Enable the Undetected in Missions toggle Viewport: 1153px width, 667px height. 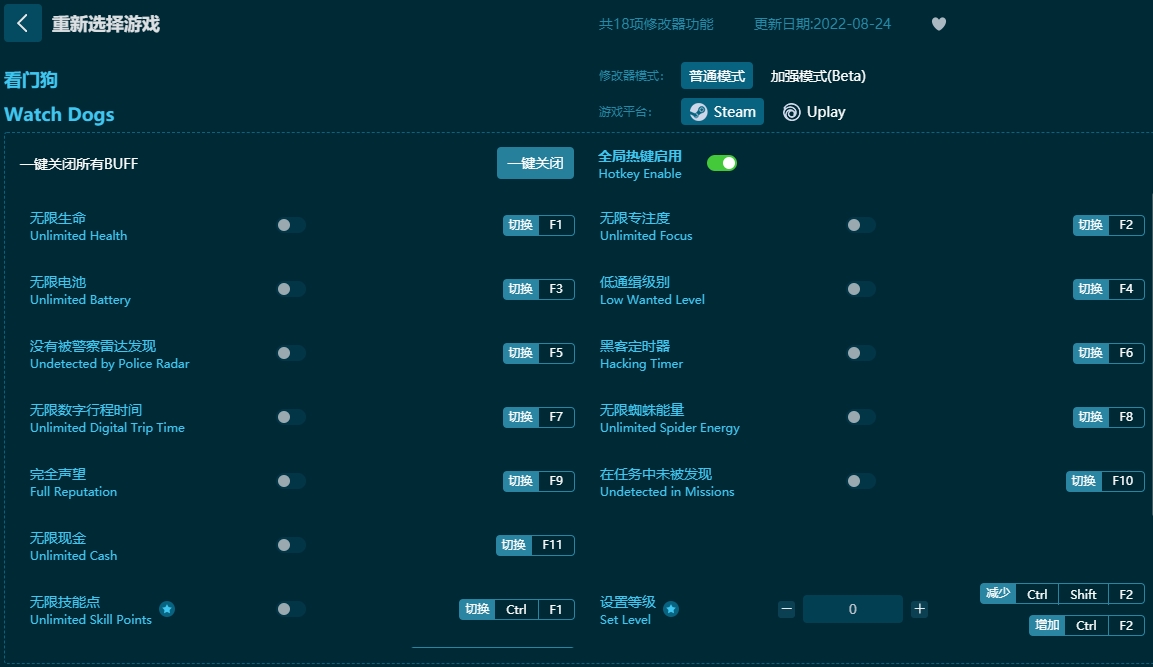pyautogui.click(x=860, y=481)
